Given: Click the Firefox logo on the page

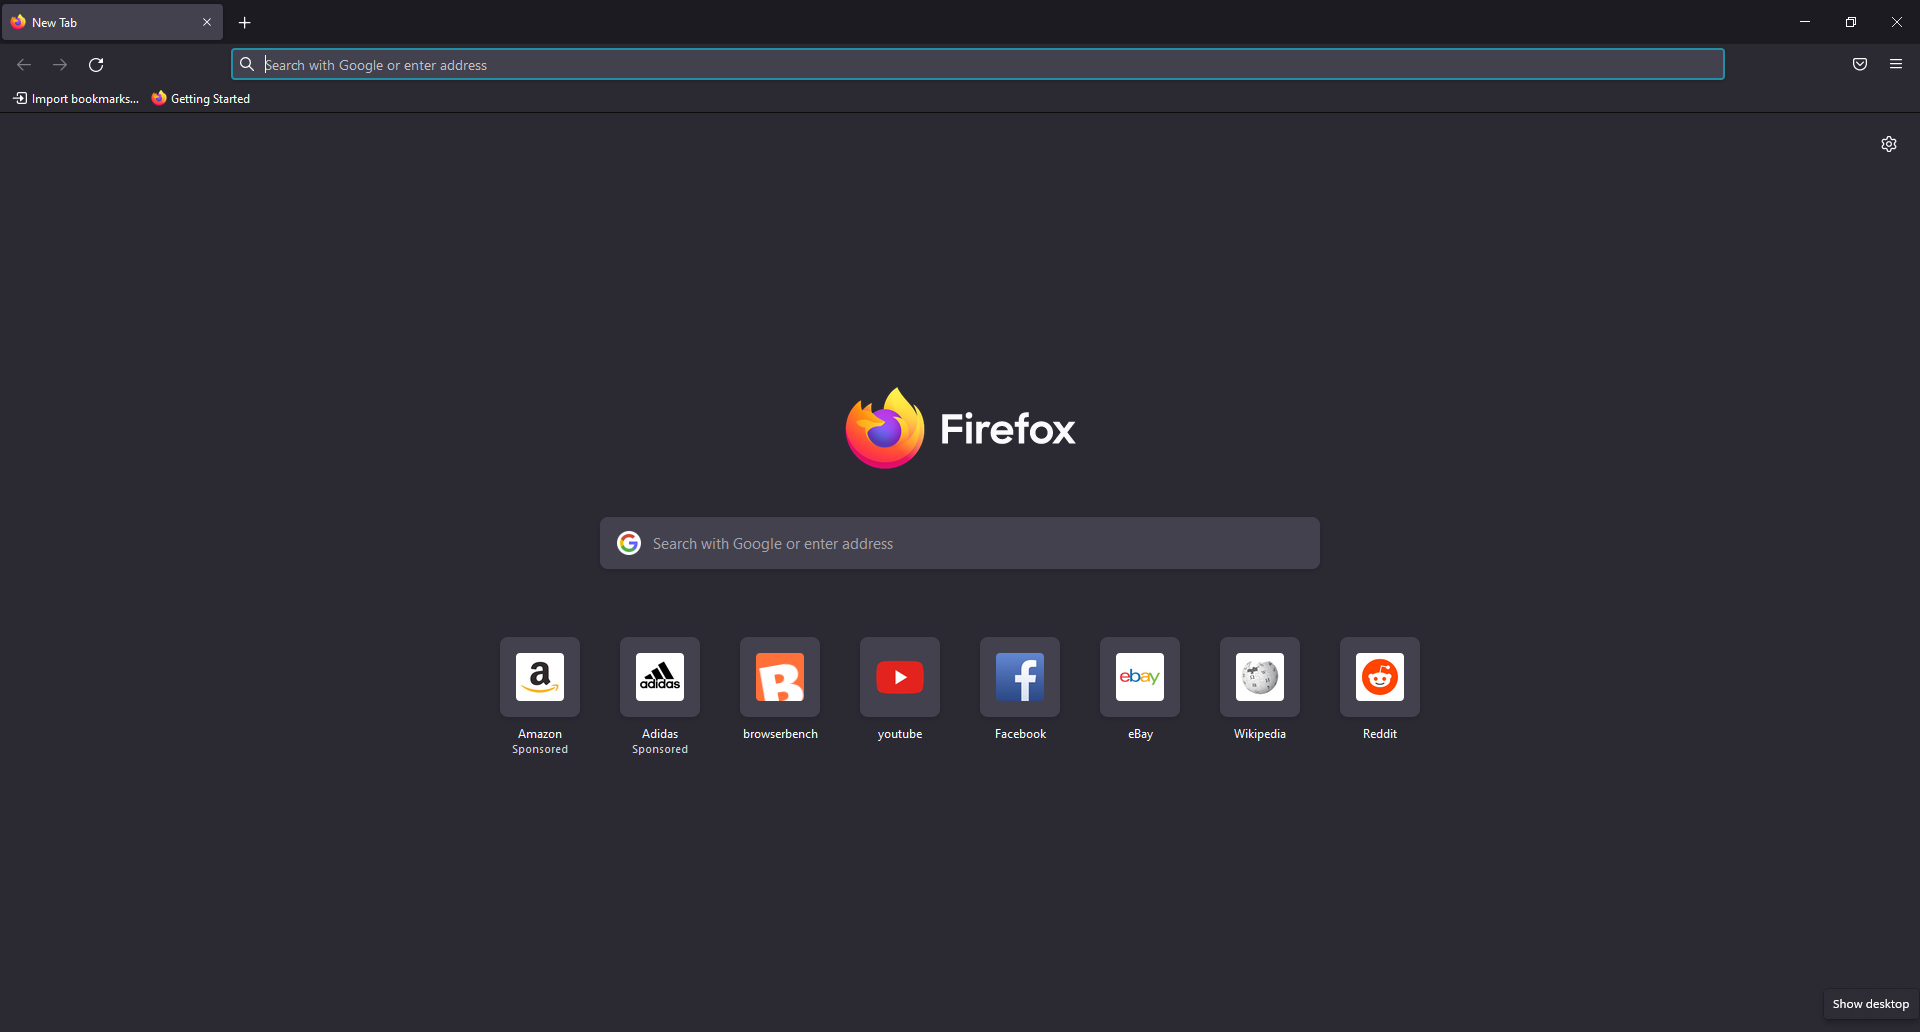Looking at the screenshot, I should [x=960, y=429].
